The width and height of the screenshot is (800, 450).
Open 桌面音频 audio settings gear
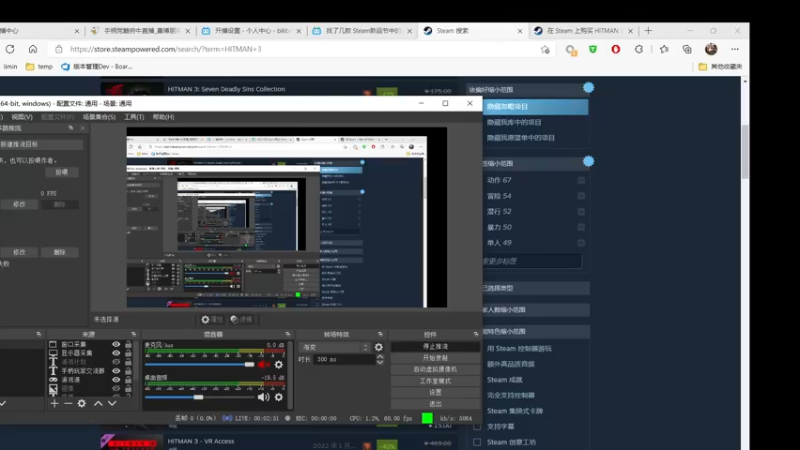tap(279, 397)
